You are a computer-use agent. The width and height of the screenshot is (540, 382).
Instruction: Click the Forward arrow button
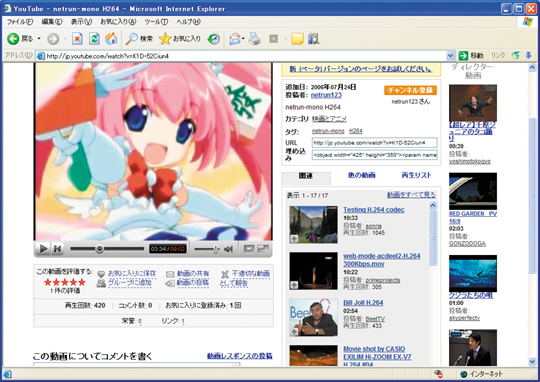tap(53, 39)
